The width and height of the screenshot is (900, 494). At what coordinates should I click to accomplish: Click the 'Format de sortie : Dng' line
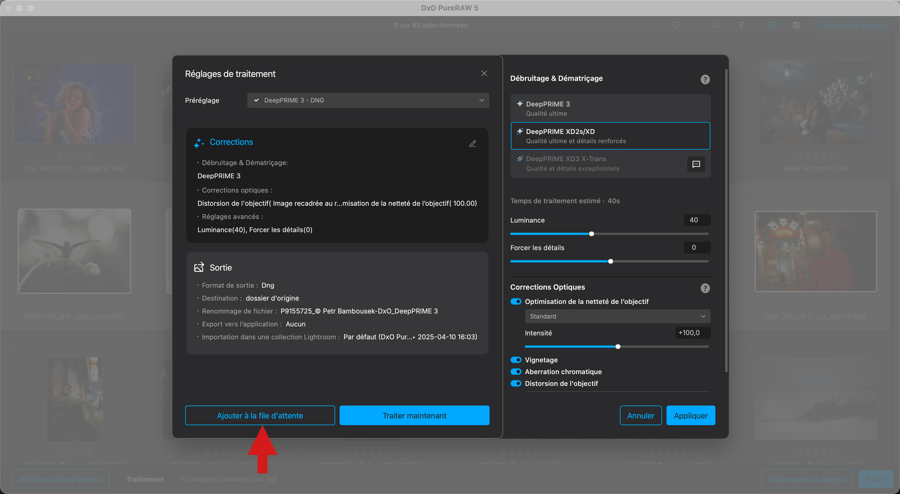(x=238, y=285)
